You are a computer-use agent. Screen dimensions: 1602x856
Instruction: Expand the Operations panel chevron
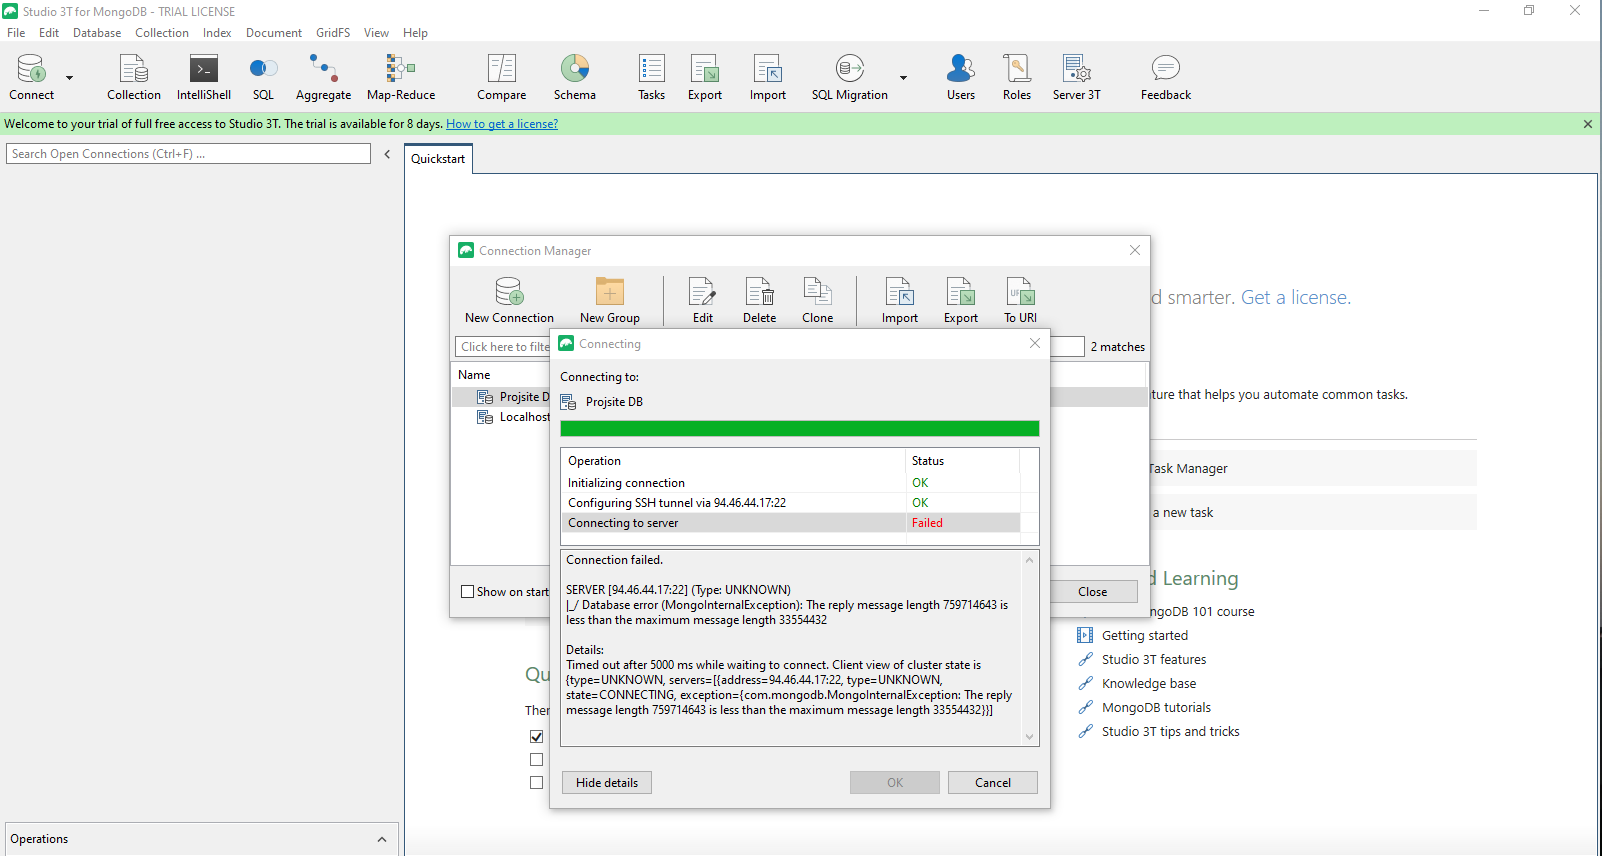tap(382, 840)
